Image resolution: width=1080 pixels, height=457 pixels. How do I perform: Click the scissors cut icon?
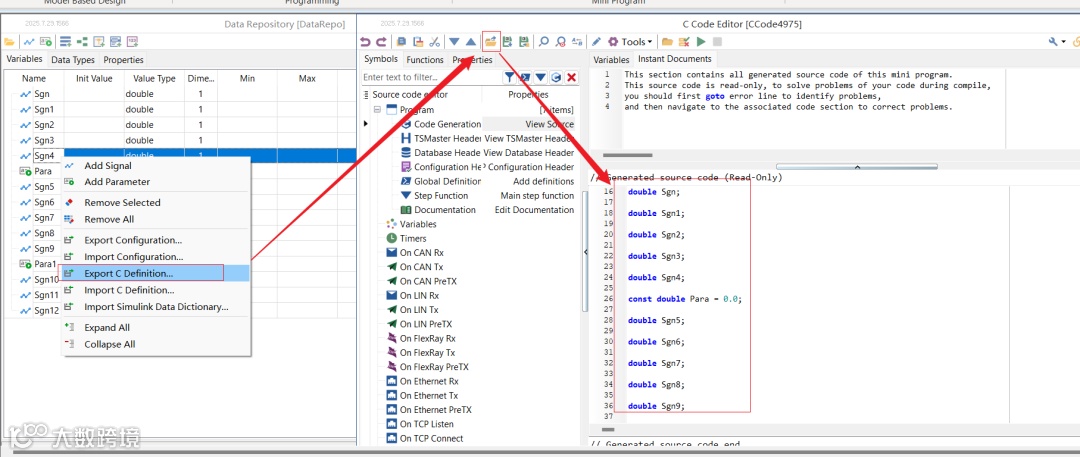click(435, 42)
